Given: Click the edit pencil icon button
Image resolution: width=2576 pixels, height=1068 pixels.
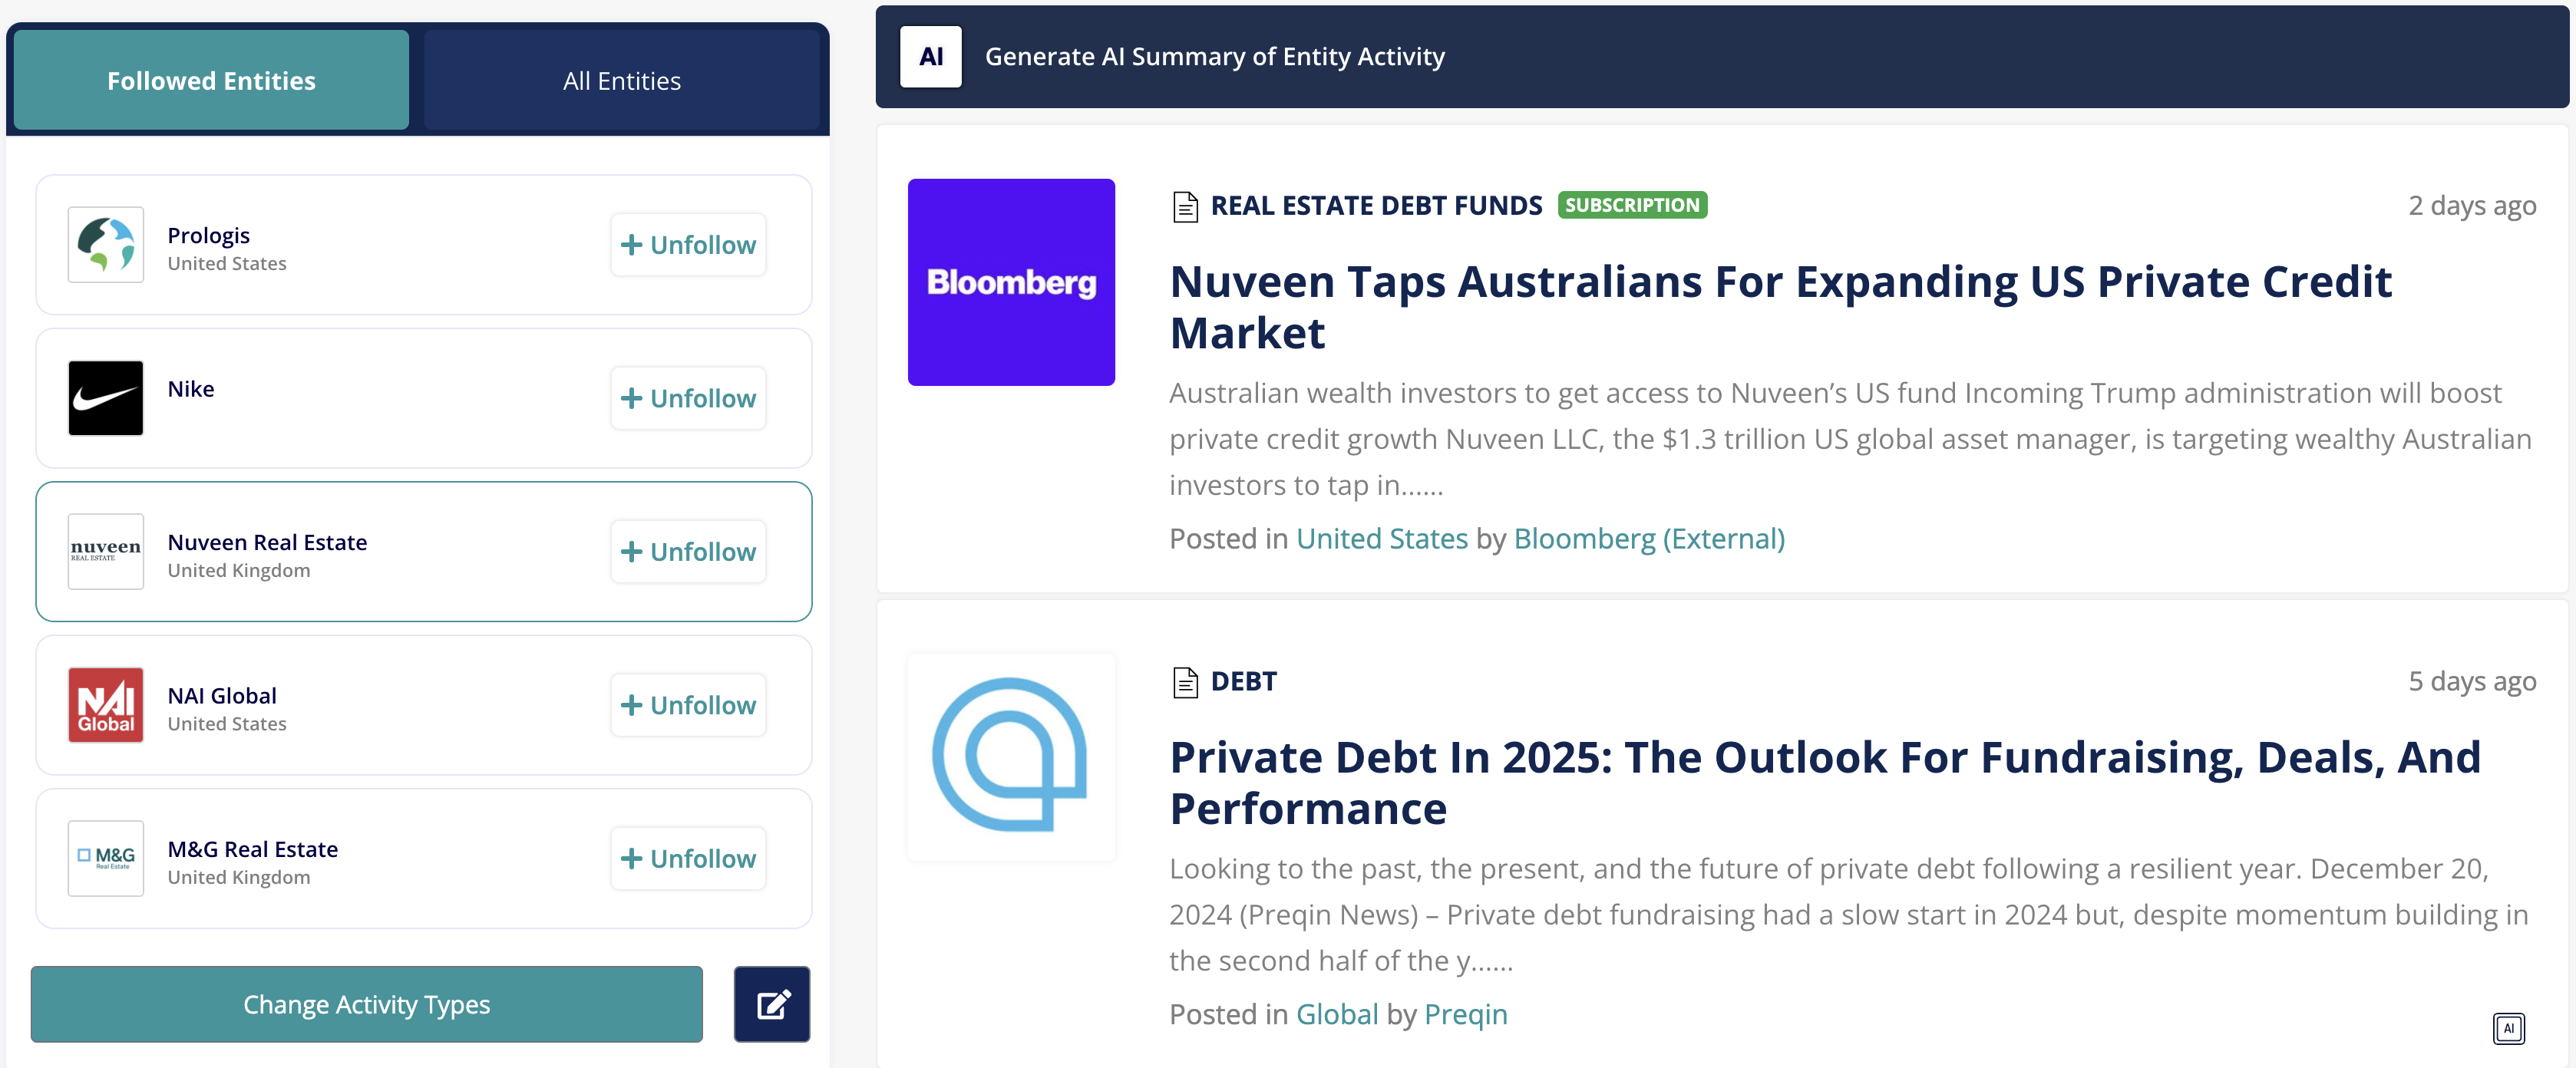Looking at the screenshot, I should click(772, 1004).
